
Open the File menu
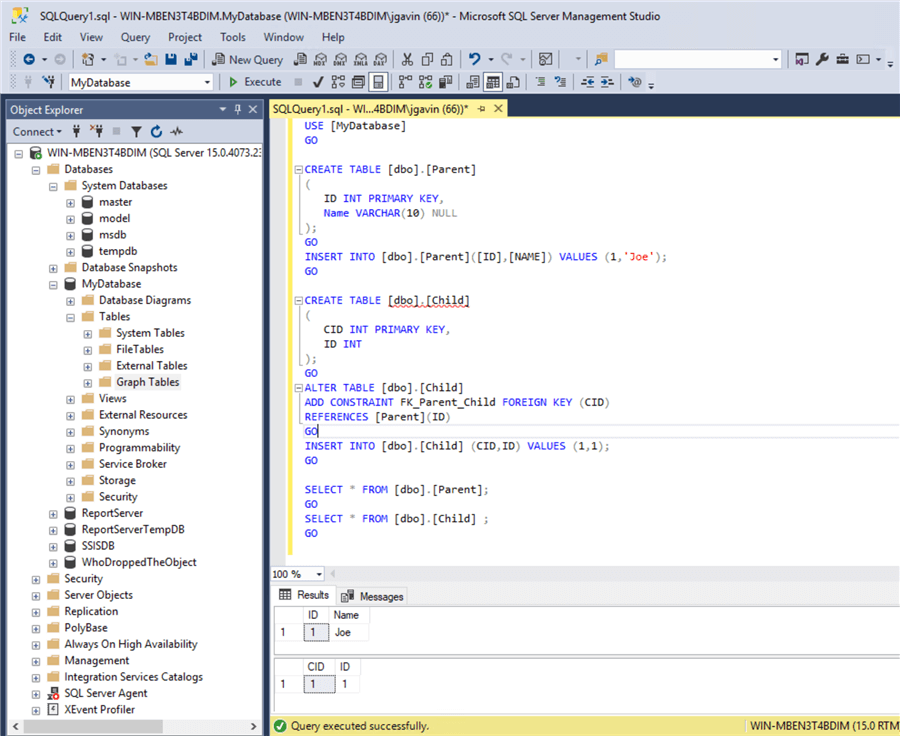point(17,37)
